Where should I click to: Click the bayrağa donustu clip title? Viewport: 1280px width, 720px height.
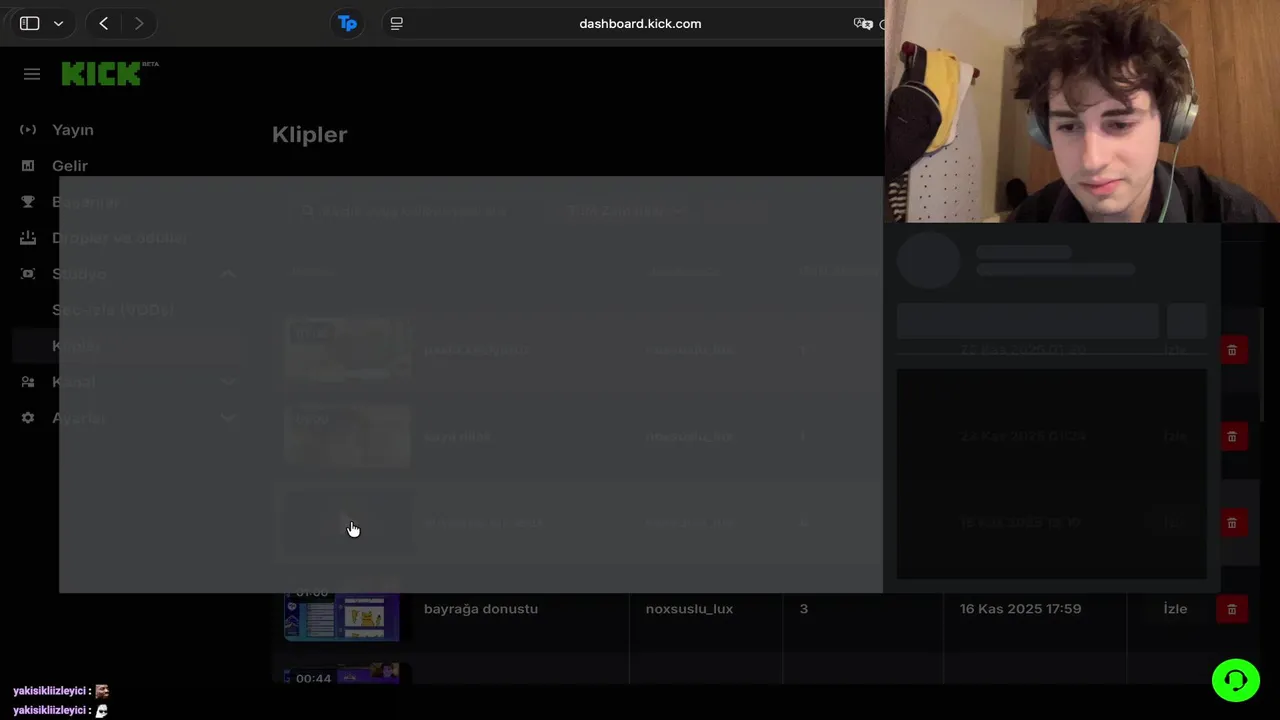[x=481, y=609]
